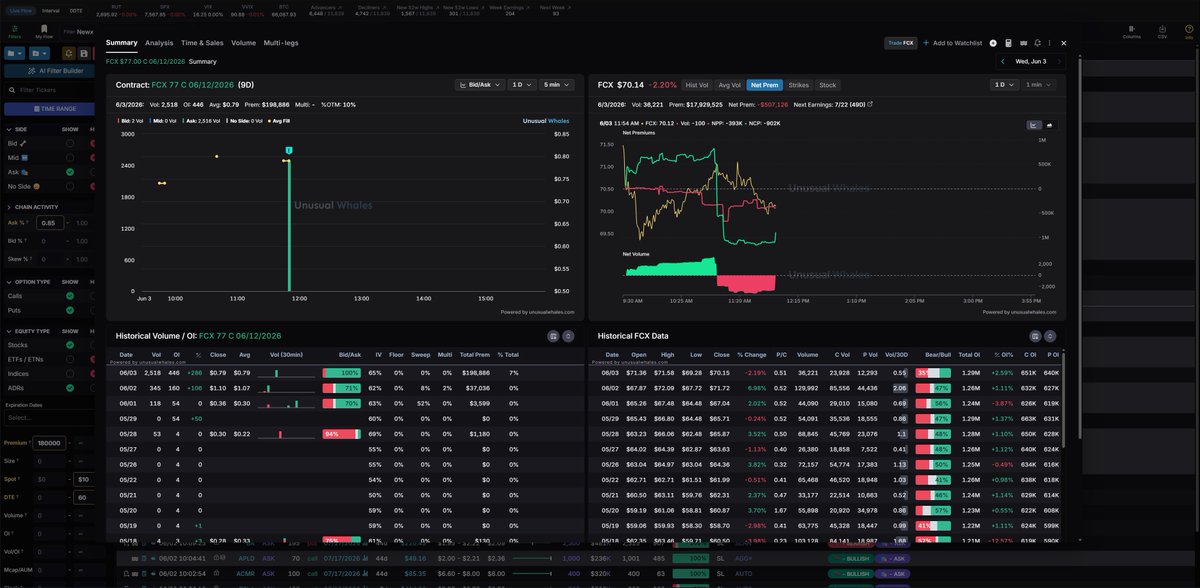This screenshot has width=1200, height=588.
Task: Click the Filter Tickers search field
Action: [x=52, y=90]
